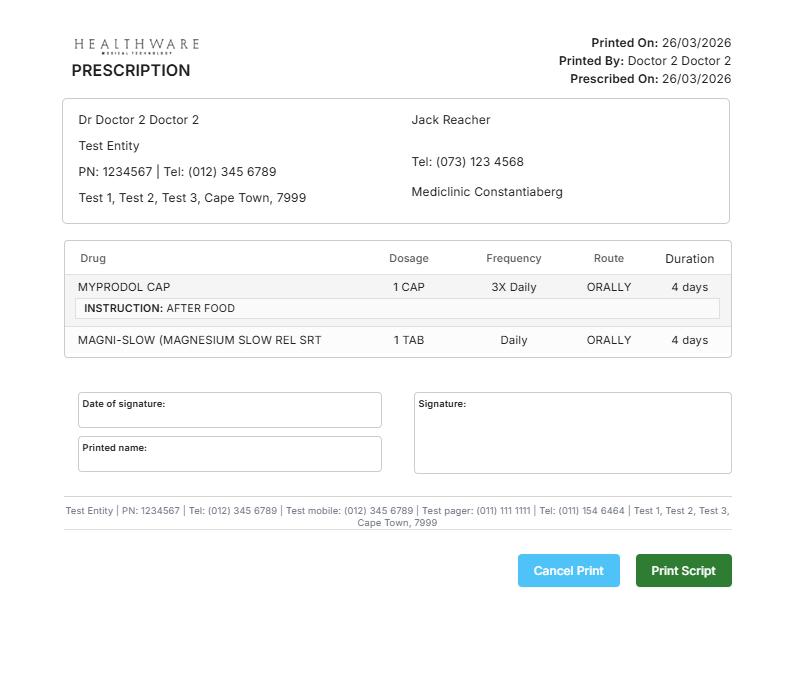Image resolution: width=797 pixels, height=683 pixels.
Task: Click the Cancel Print button
Action: click(x=569, y=570)
